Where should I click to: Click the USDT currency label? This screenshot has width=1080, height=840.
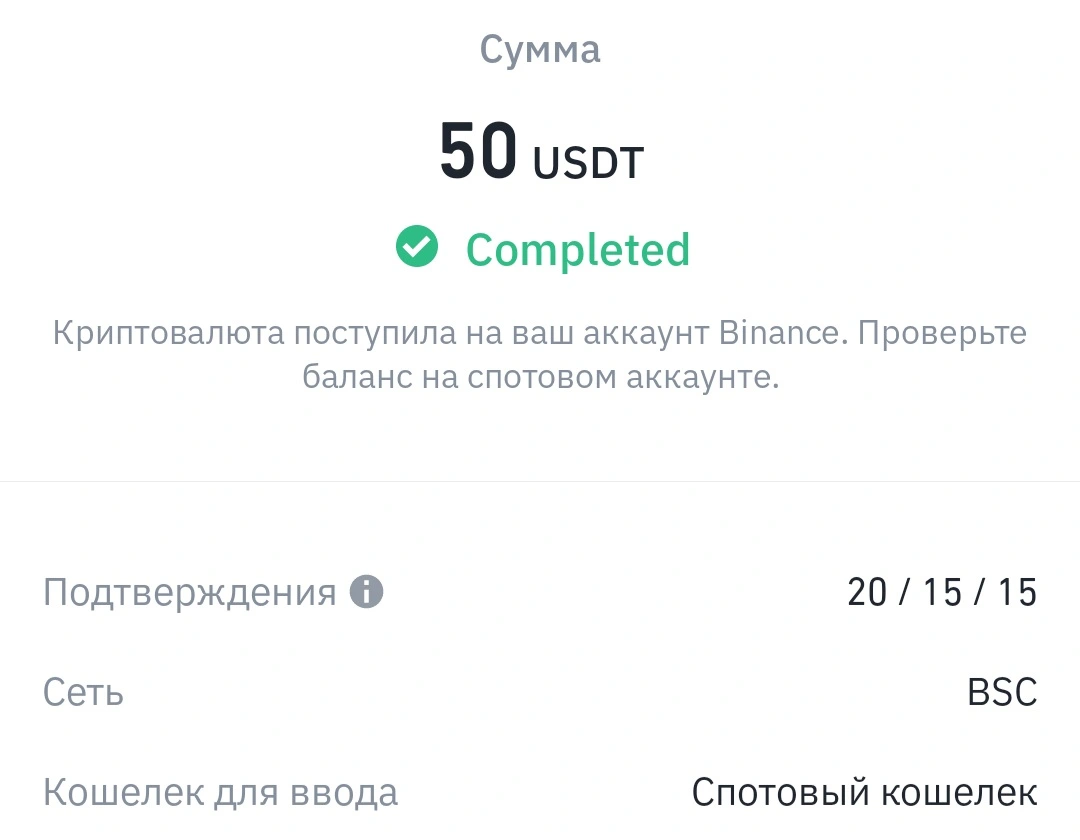[588, 162]
